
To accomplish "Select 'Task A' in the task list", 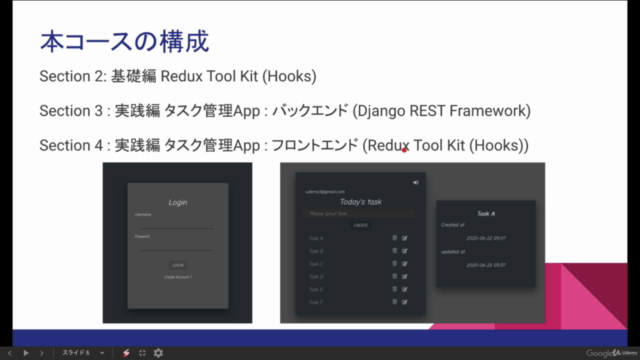I will pyautogui.click(x=316, y=238).
